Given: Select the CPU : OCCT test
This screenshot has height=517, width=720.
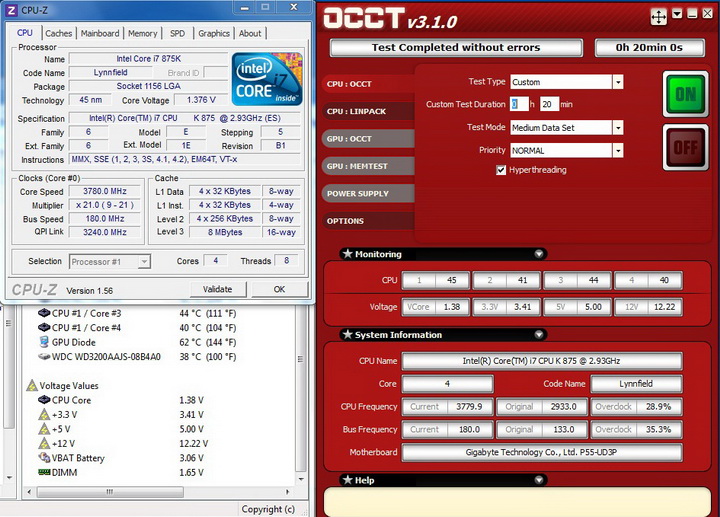Looking at the screenshot, I should (x=368, y=84).
